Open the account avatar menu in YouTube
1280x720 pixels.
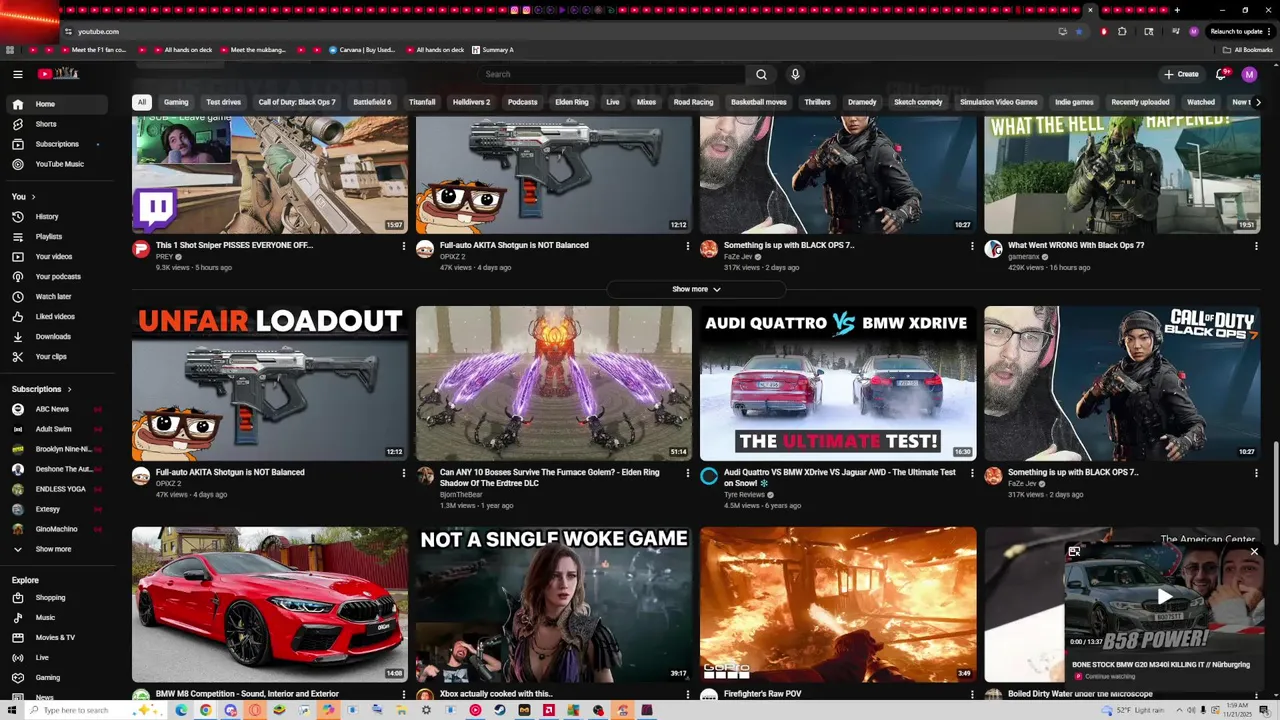pos(1249,74)
